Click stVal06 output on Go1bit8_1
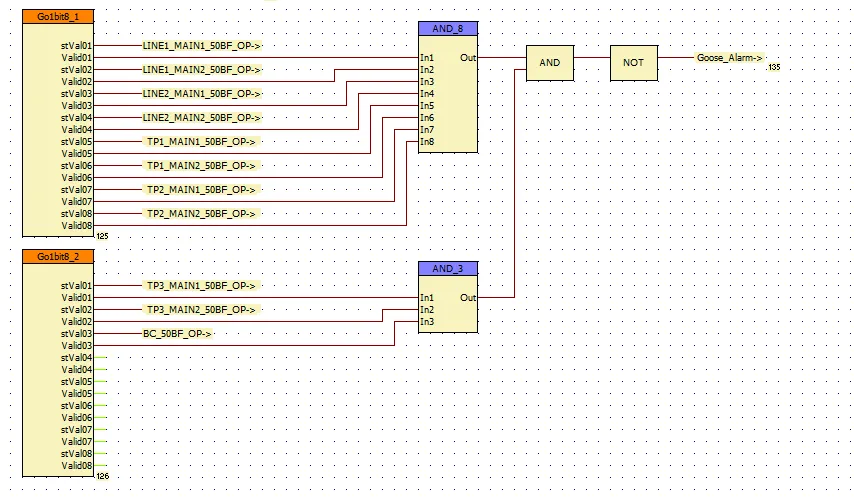This screenshot has width=860, height=498. (76, 166)
